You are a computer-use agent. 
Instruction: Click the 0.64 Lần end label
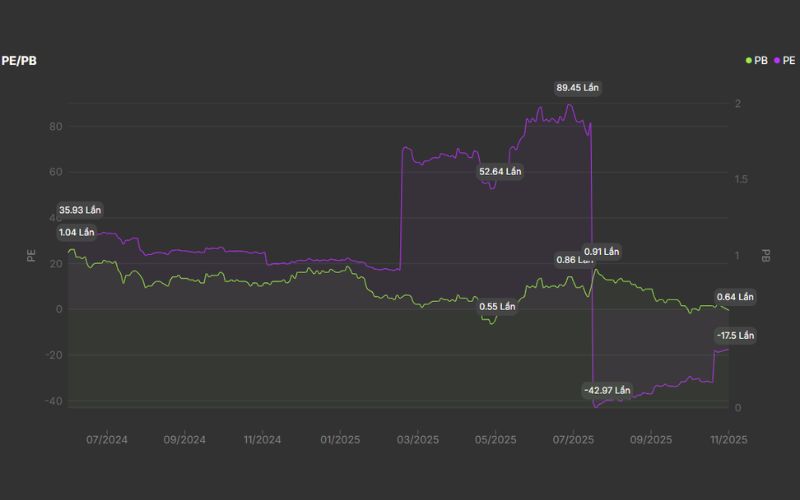coord(735,297)
